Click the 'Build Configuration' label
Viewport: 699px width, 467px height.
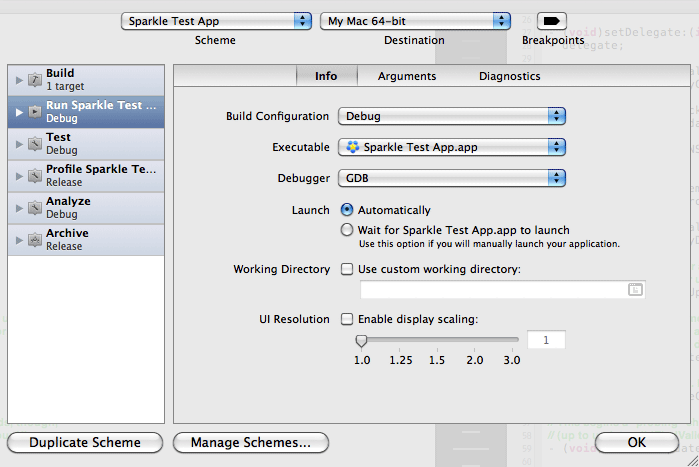277,116
